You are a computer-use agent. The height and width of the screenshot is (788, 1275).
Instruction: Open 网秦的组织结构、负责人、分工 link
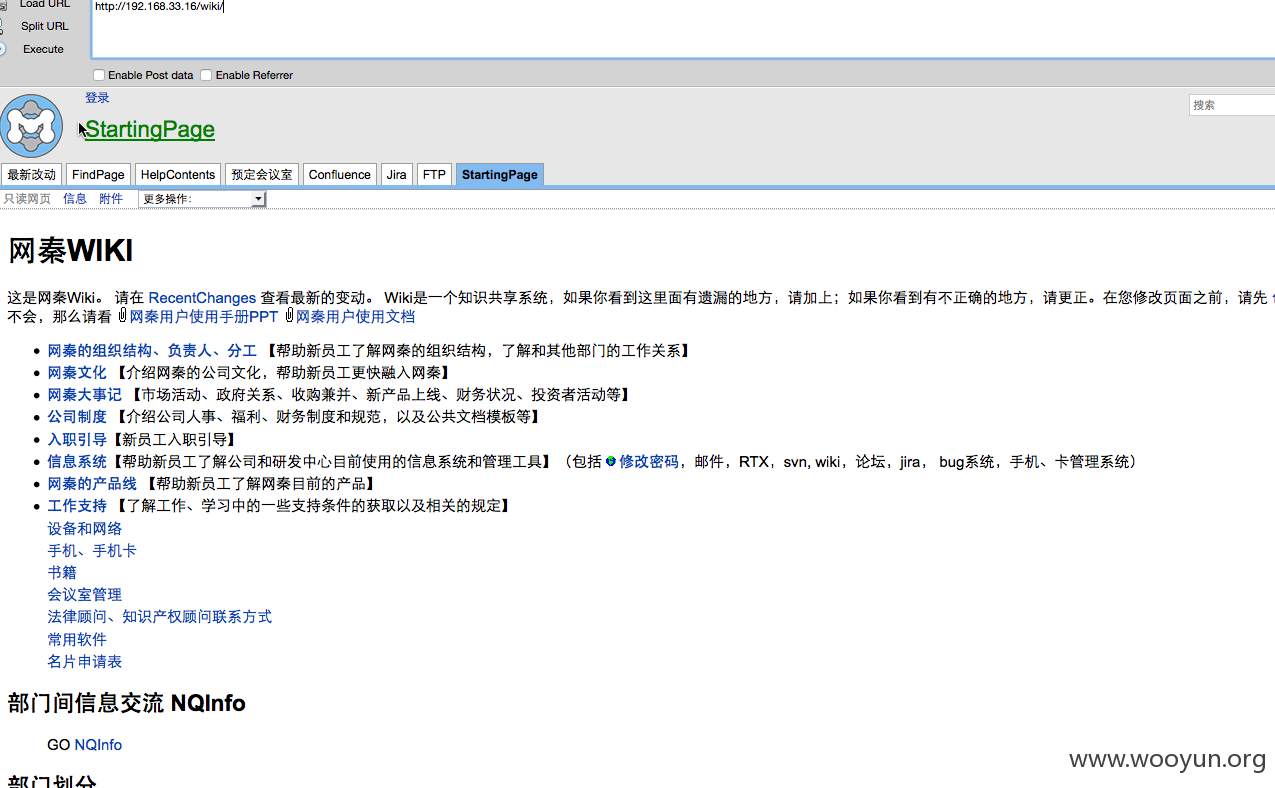(152, 350)
